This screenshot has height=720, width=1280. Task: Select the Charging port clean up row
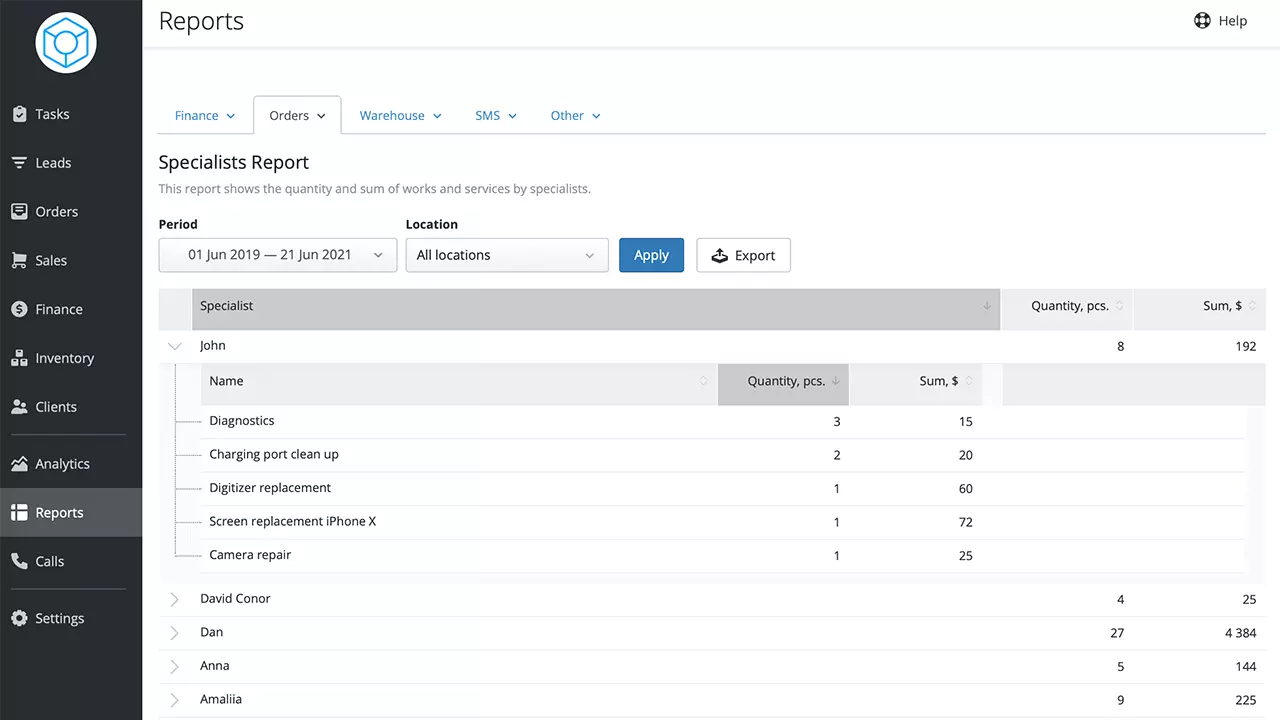pyautogui.click(x=723, y=455)
